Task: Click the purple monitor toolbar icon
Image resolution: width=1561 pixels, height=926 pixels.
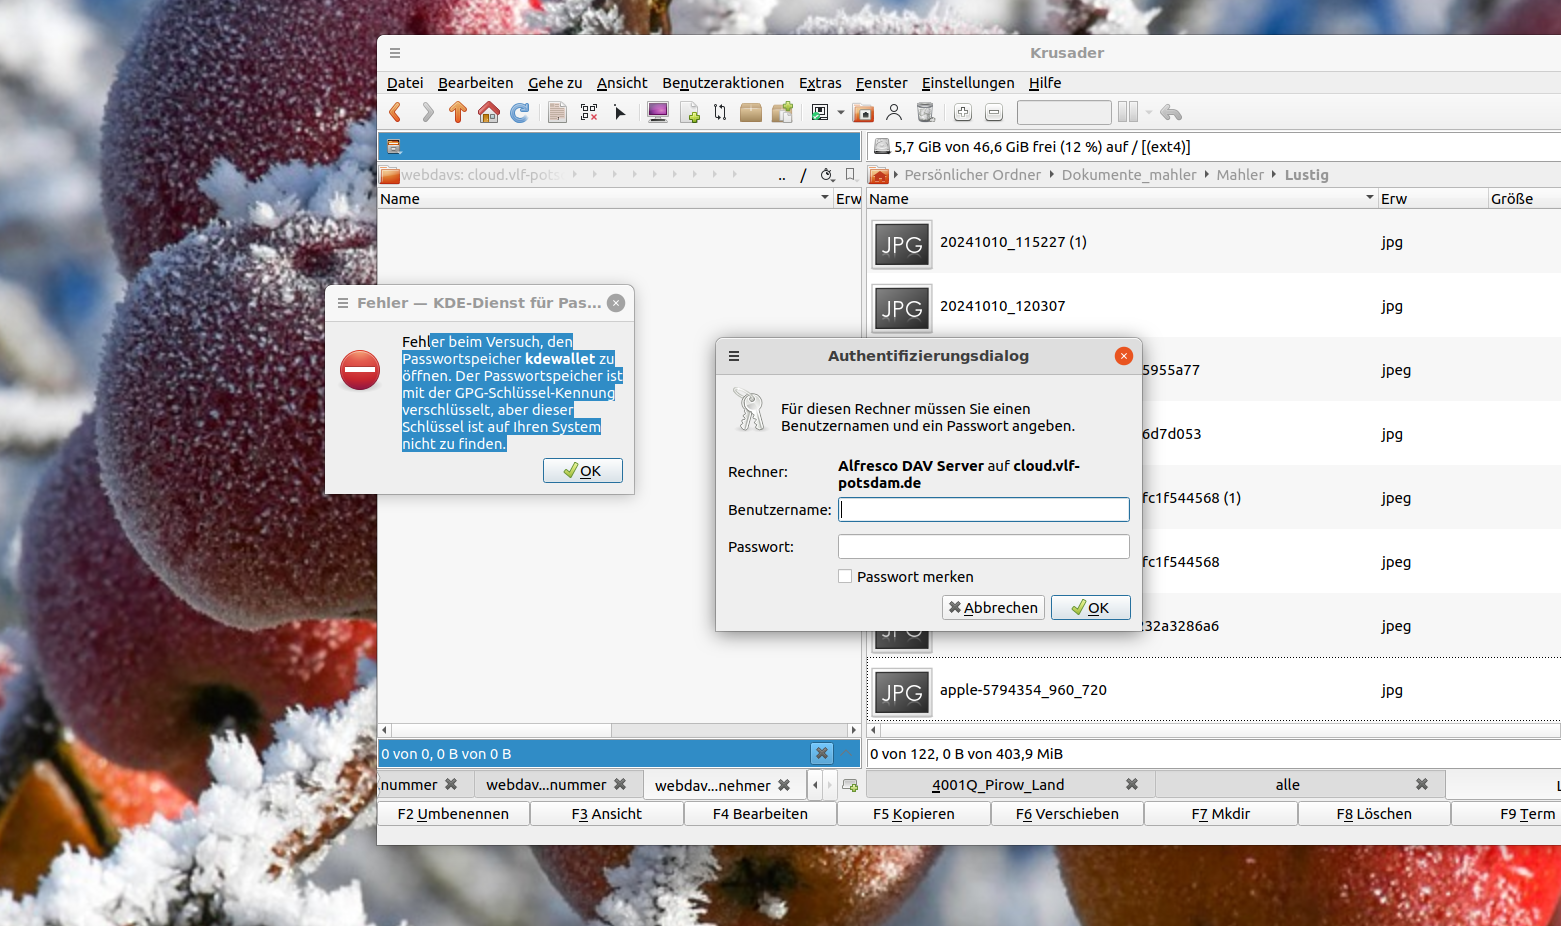Action: (658, 113)
